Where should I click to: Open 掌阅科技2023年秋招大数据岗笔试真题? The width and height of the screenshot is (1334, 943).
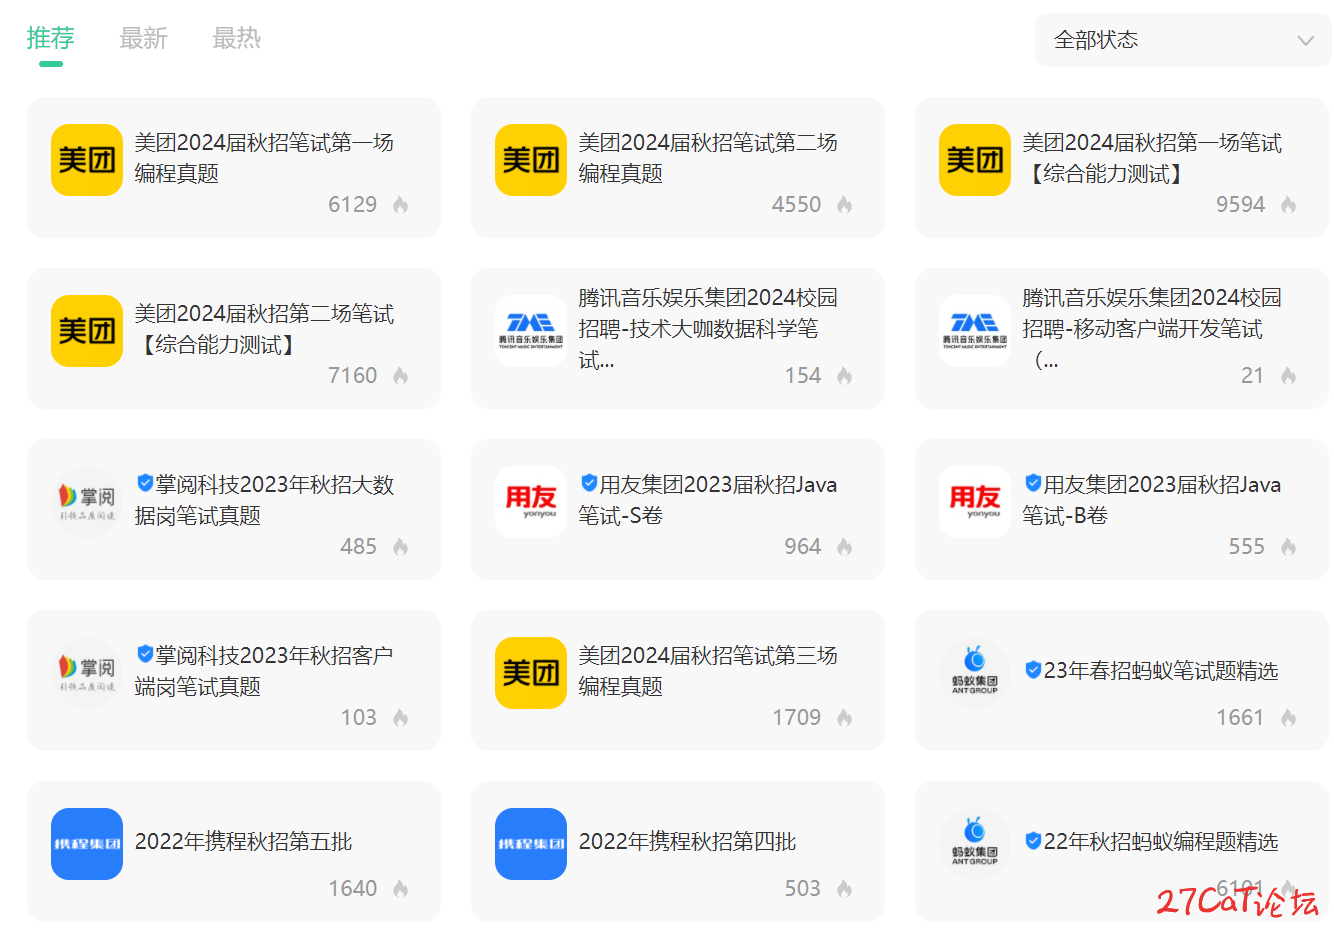265,500
